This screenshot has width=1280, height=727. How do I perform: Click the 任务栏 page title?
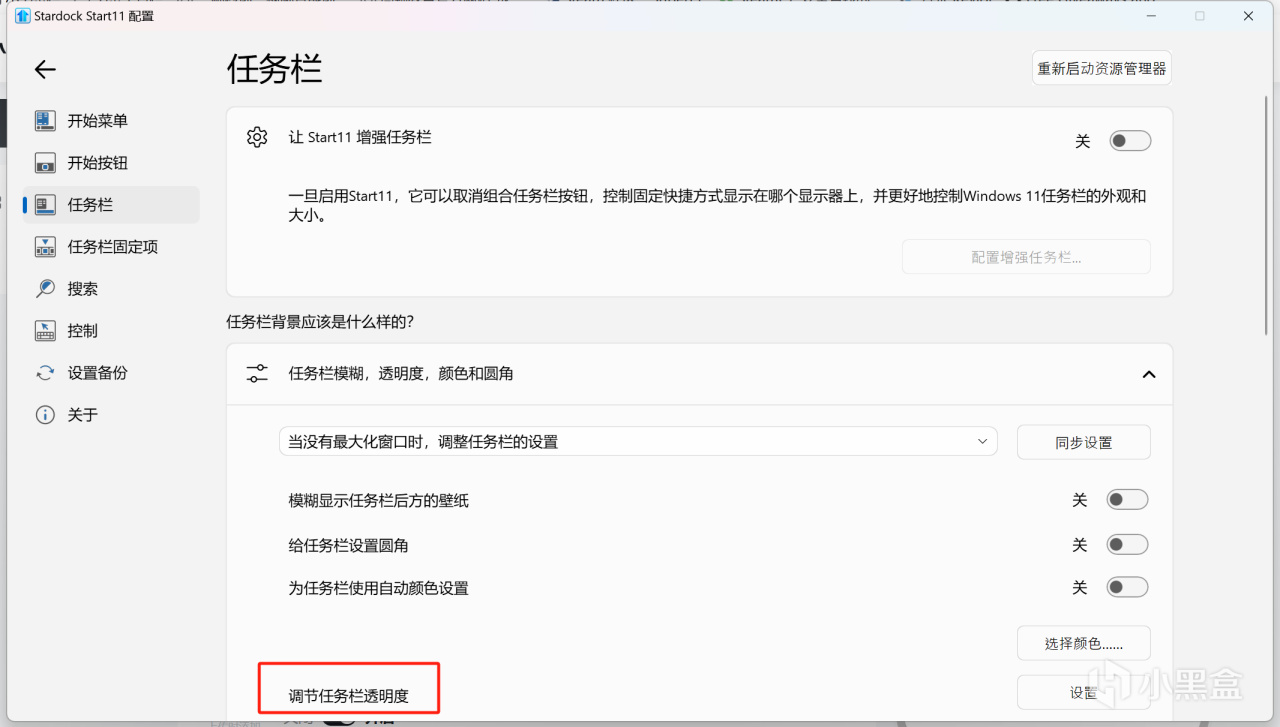[x=275, y=69]
